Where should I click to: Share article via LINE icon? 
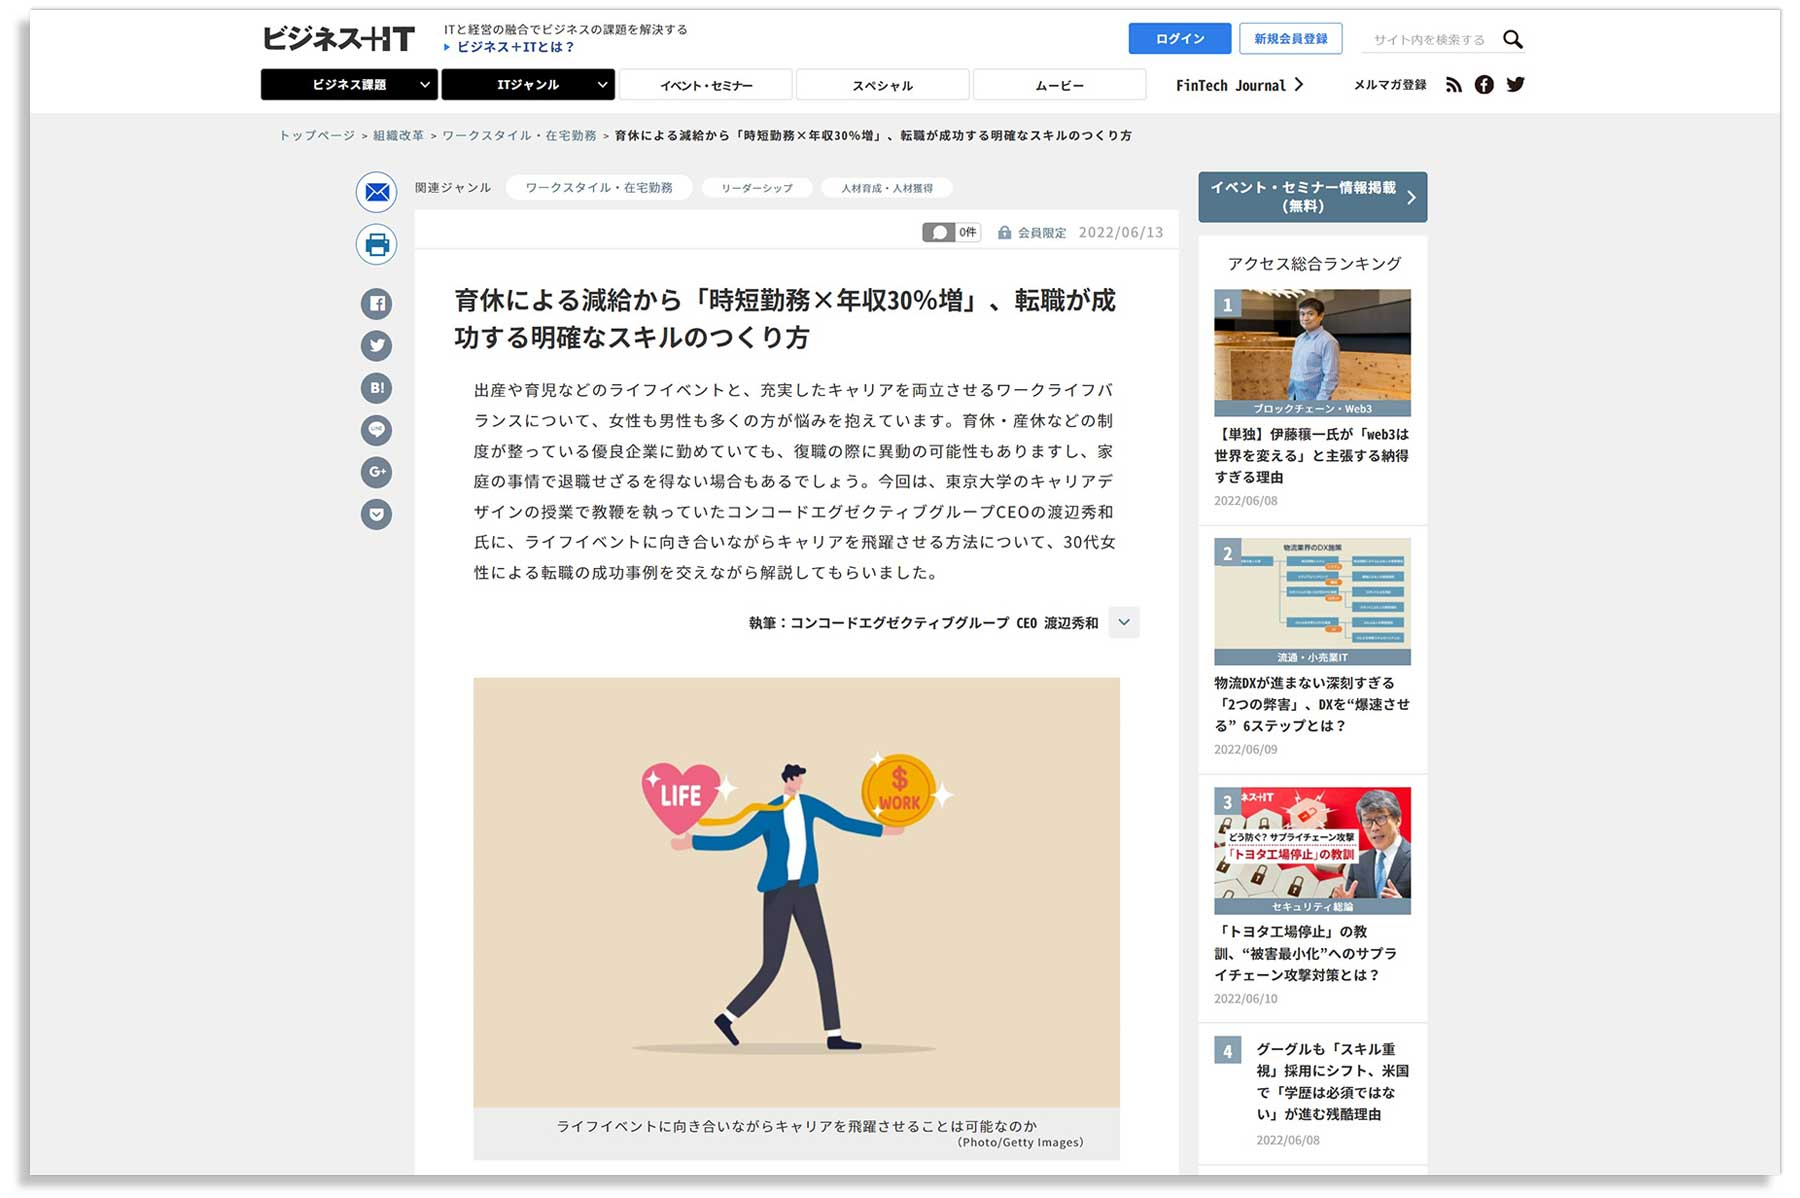[x=377, y=430]
